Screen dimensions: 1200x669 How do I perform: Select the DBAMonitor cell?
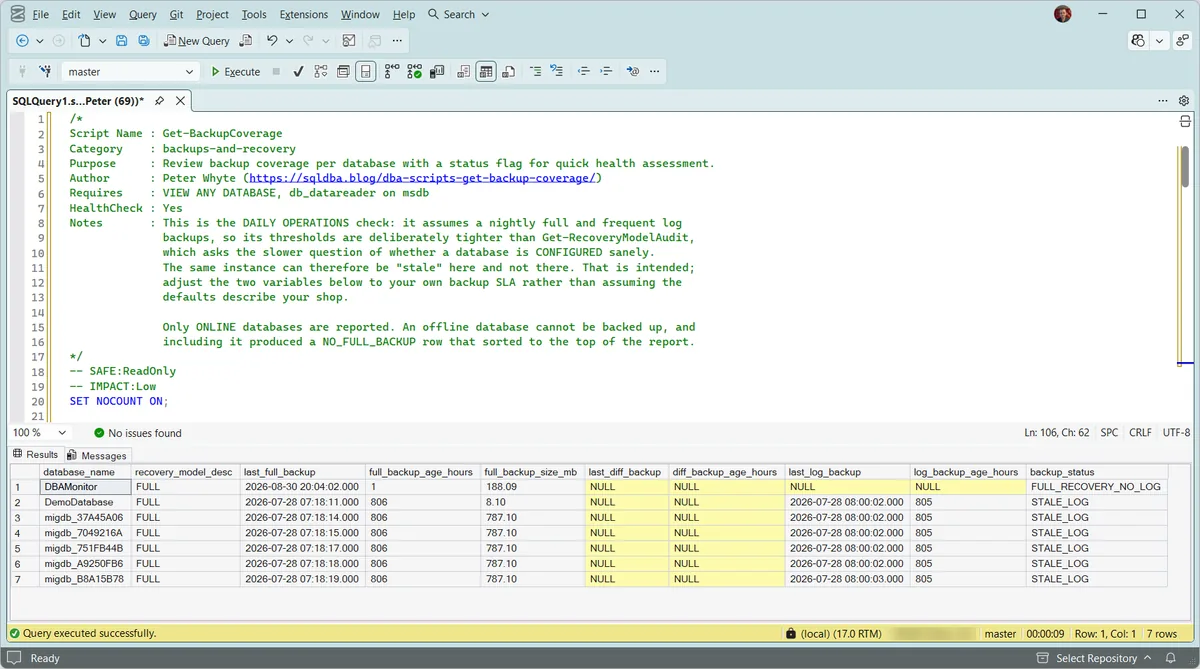tap(85, 487)
